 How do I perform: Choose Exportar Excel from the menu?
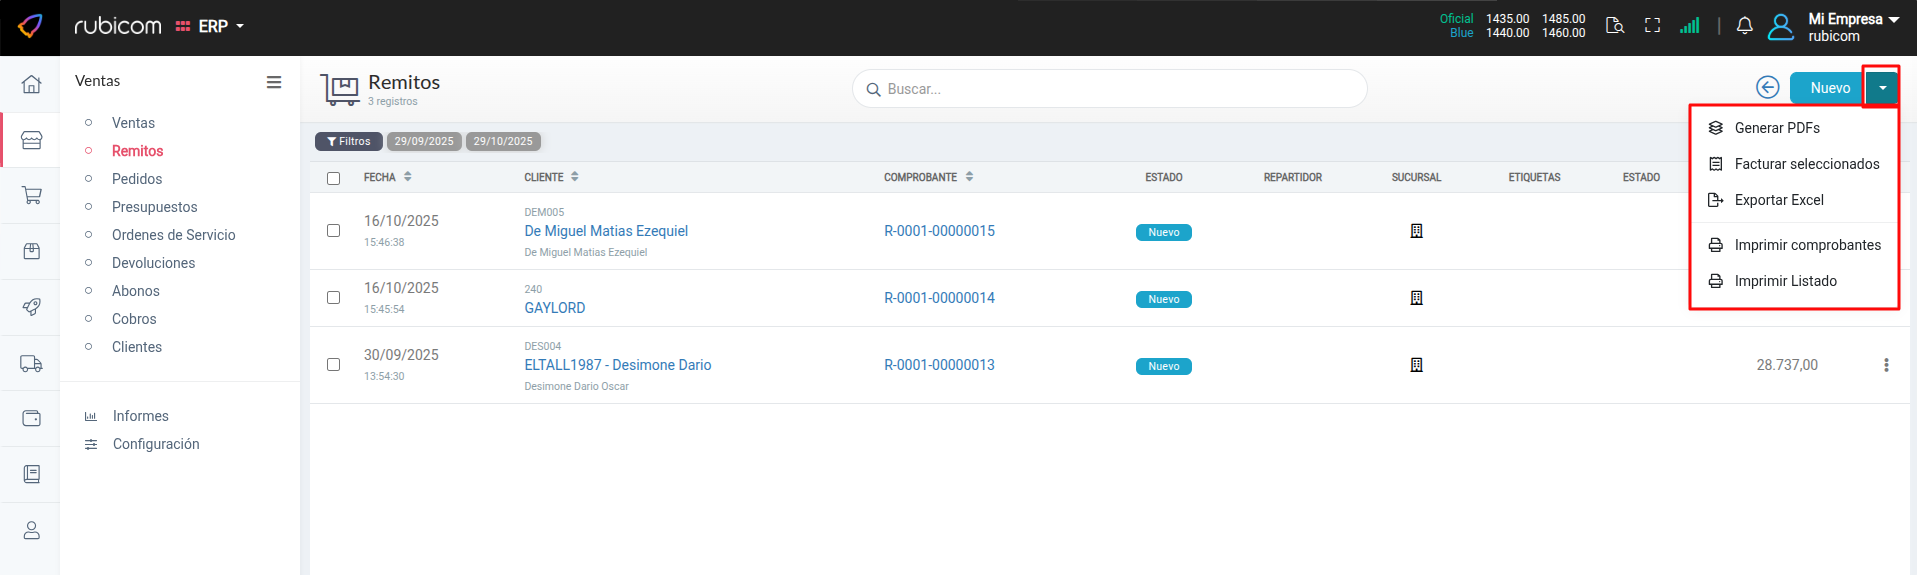1778,200
